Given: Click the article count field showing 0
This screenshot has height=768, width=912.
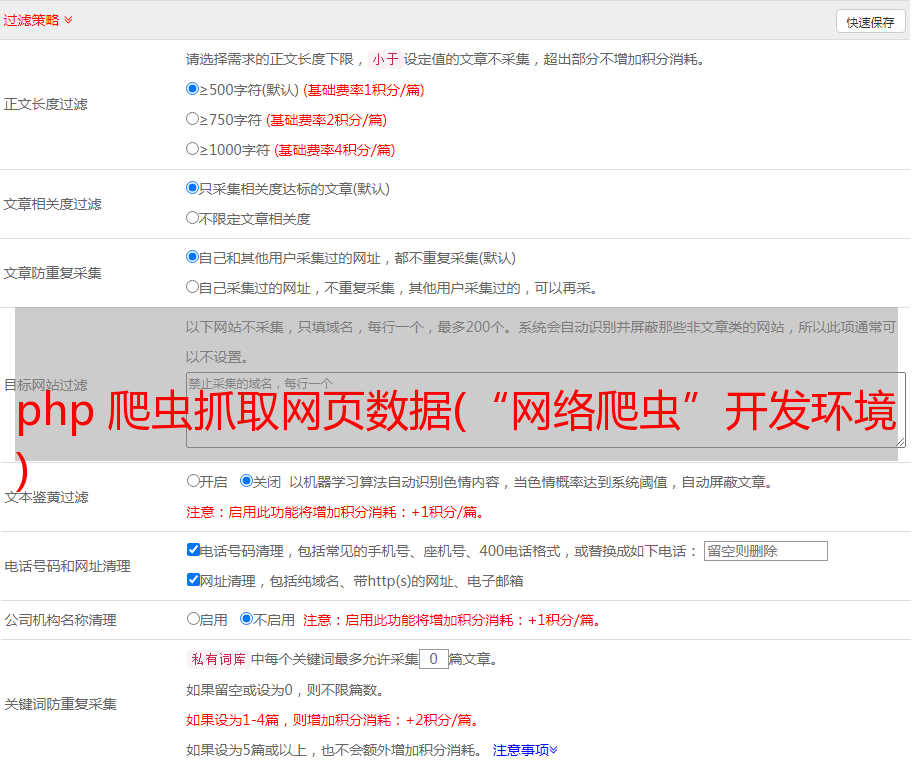Looking at the screenshot, I should 434,659.
